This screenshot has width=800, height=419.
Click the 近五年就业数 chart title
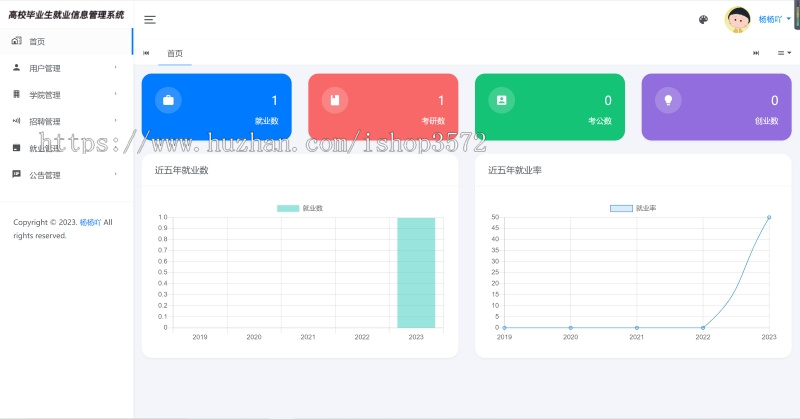(182, 170)
